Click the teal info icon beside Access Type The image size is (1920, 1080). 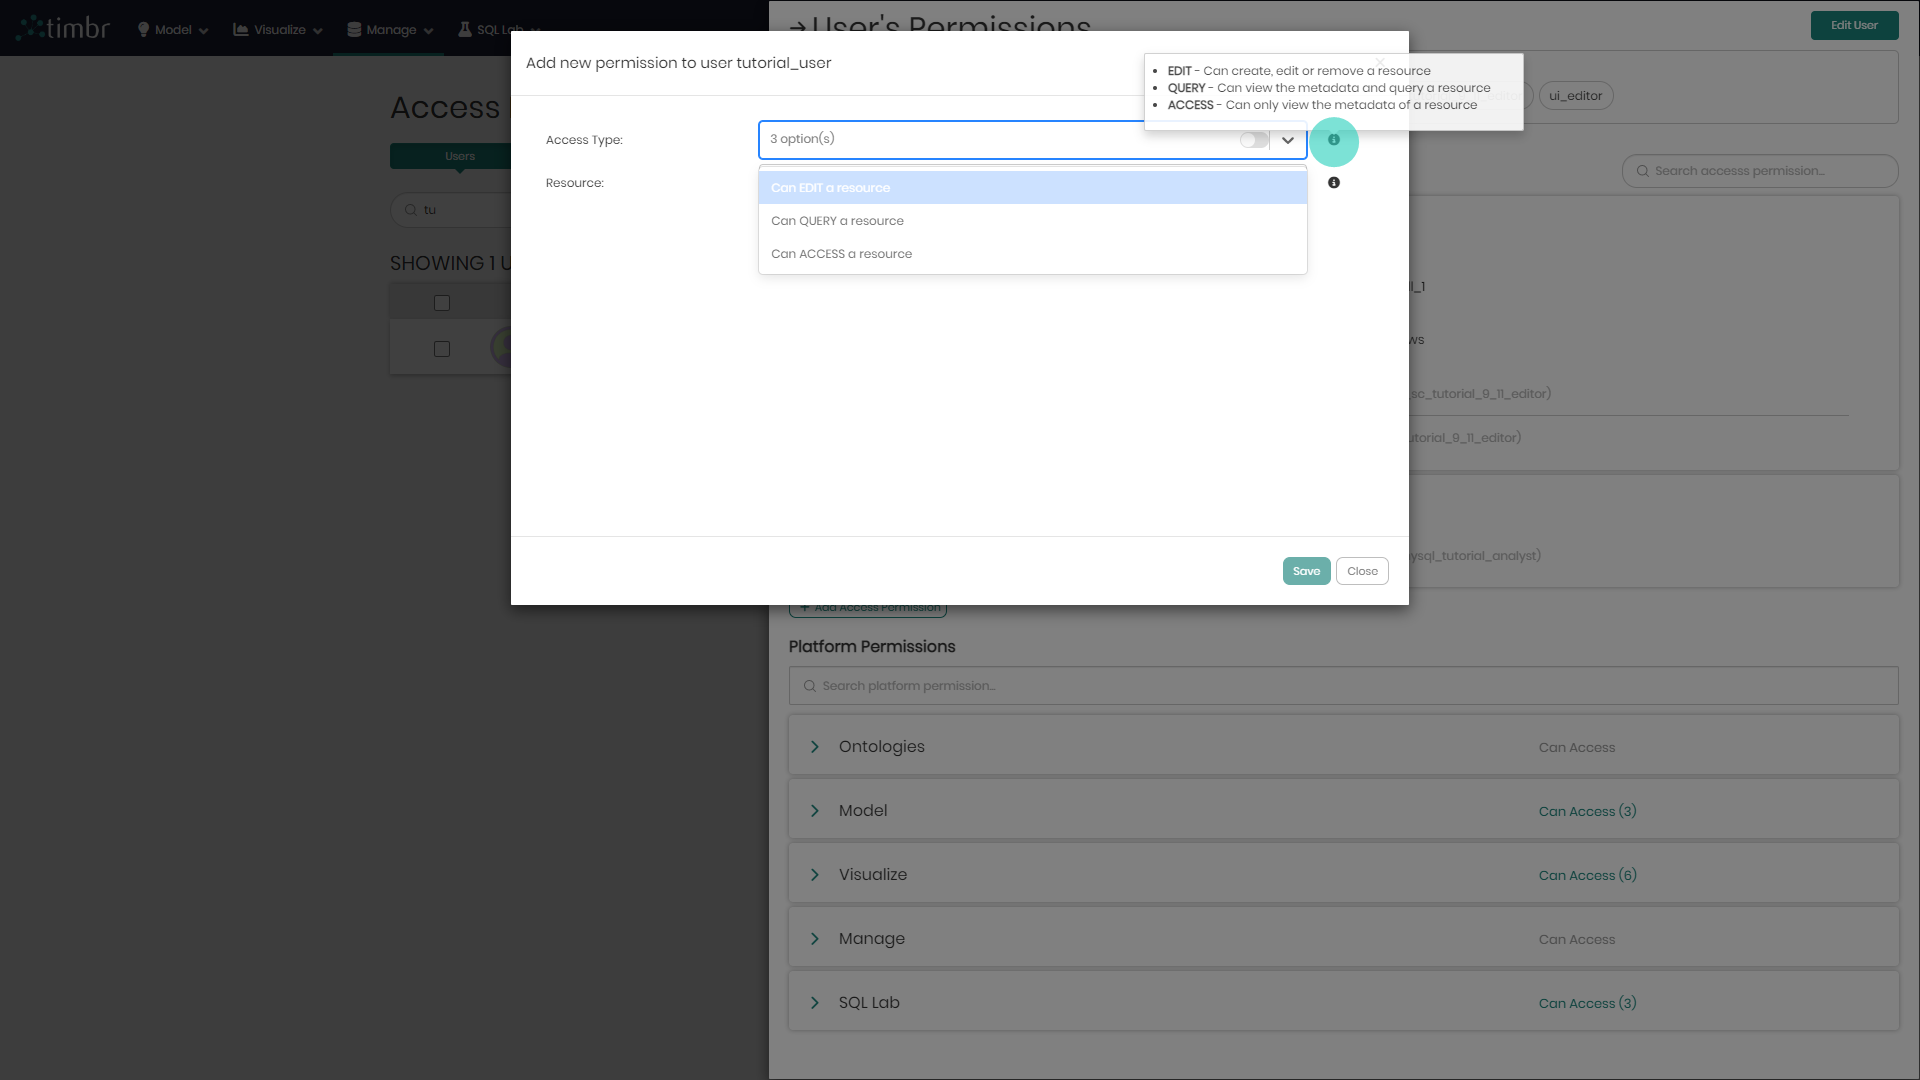1335,141
